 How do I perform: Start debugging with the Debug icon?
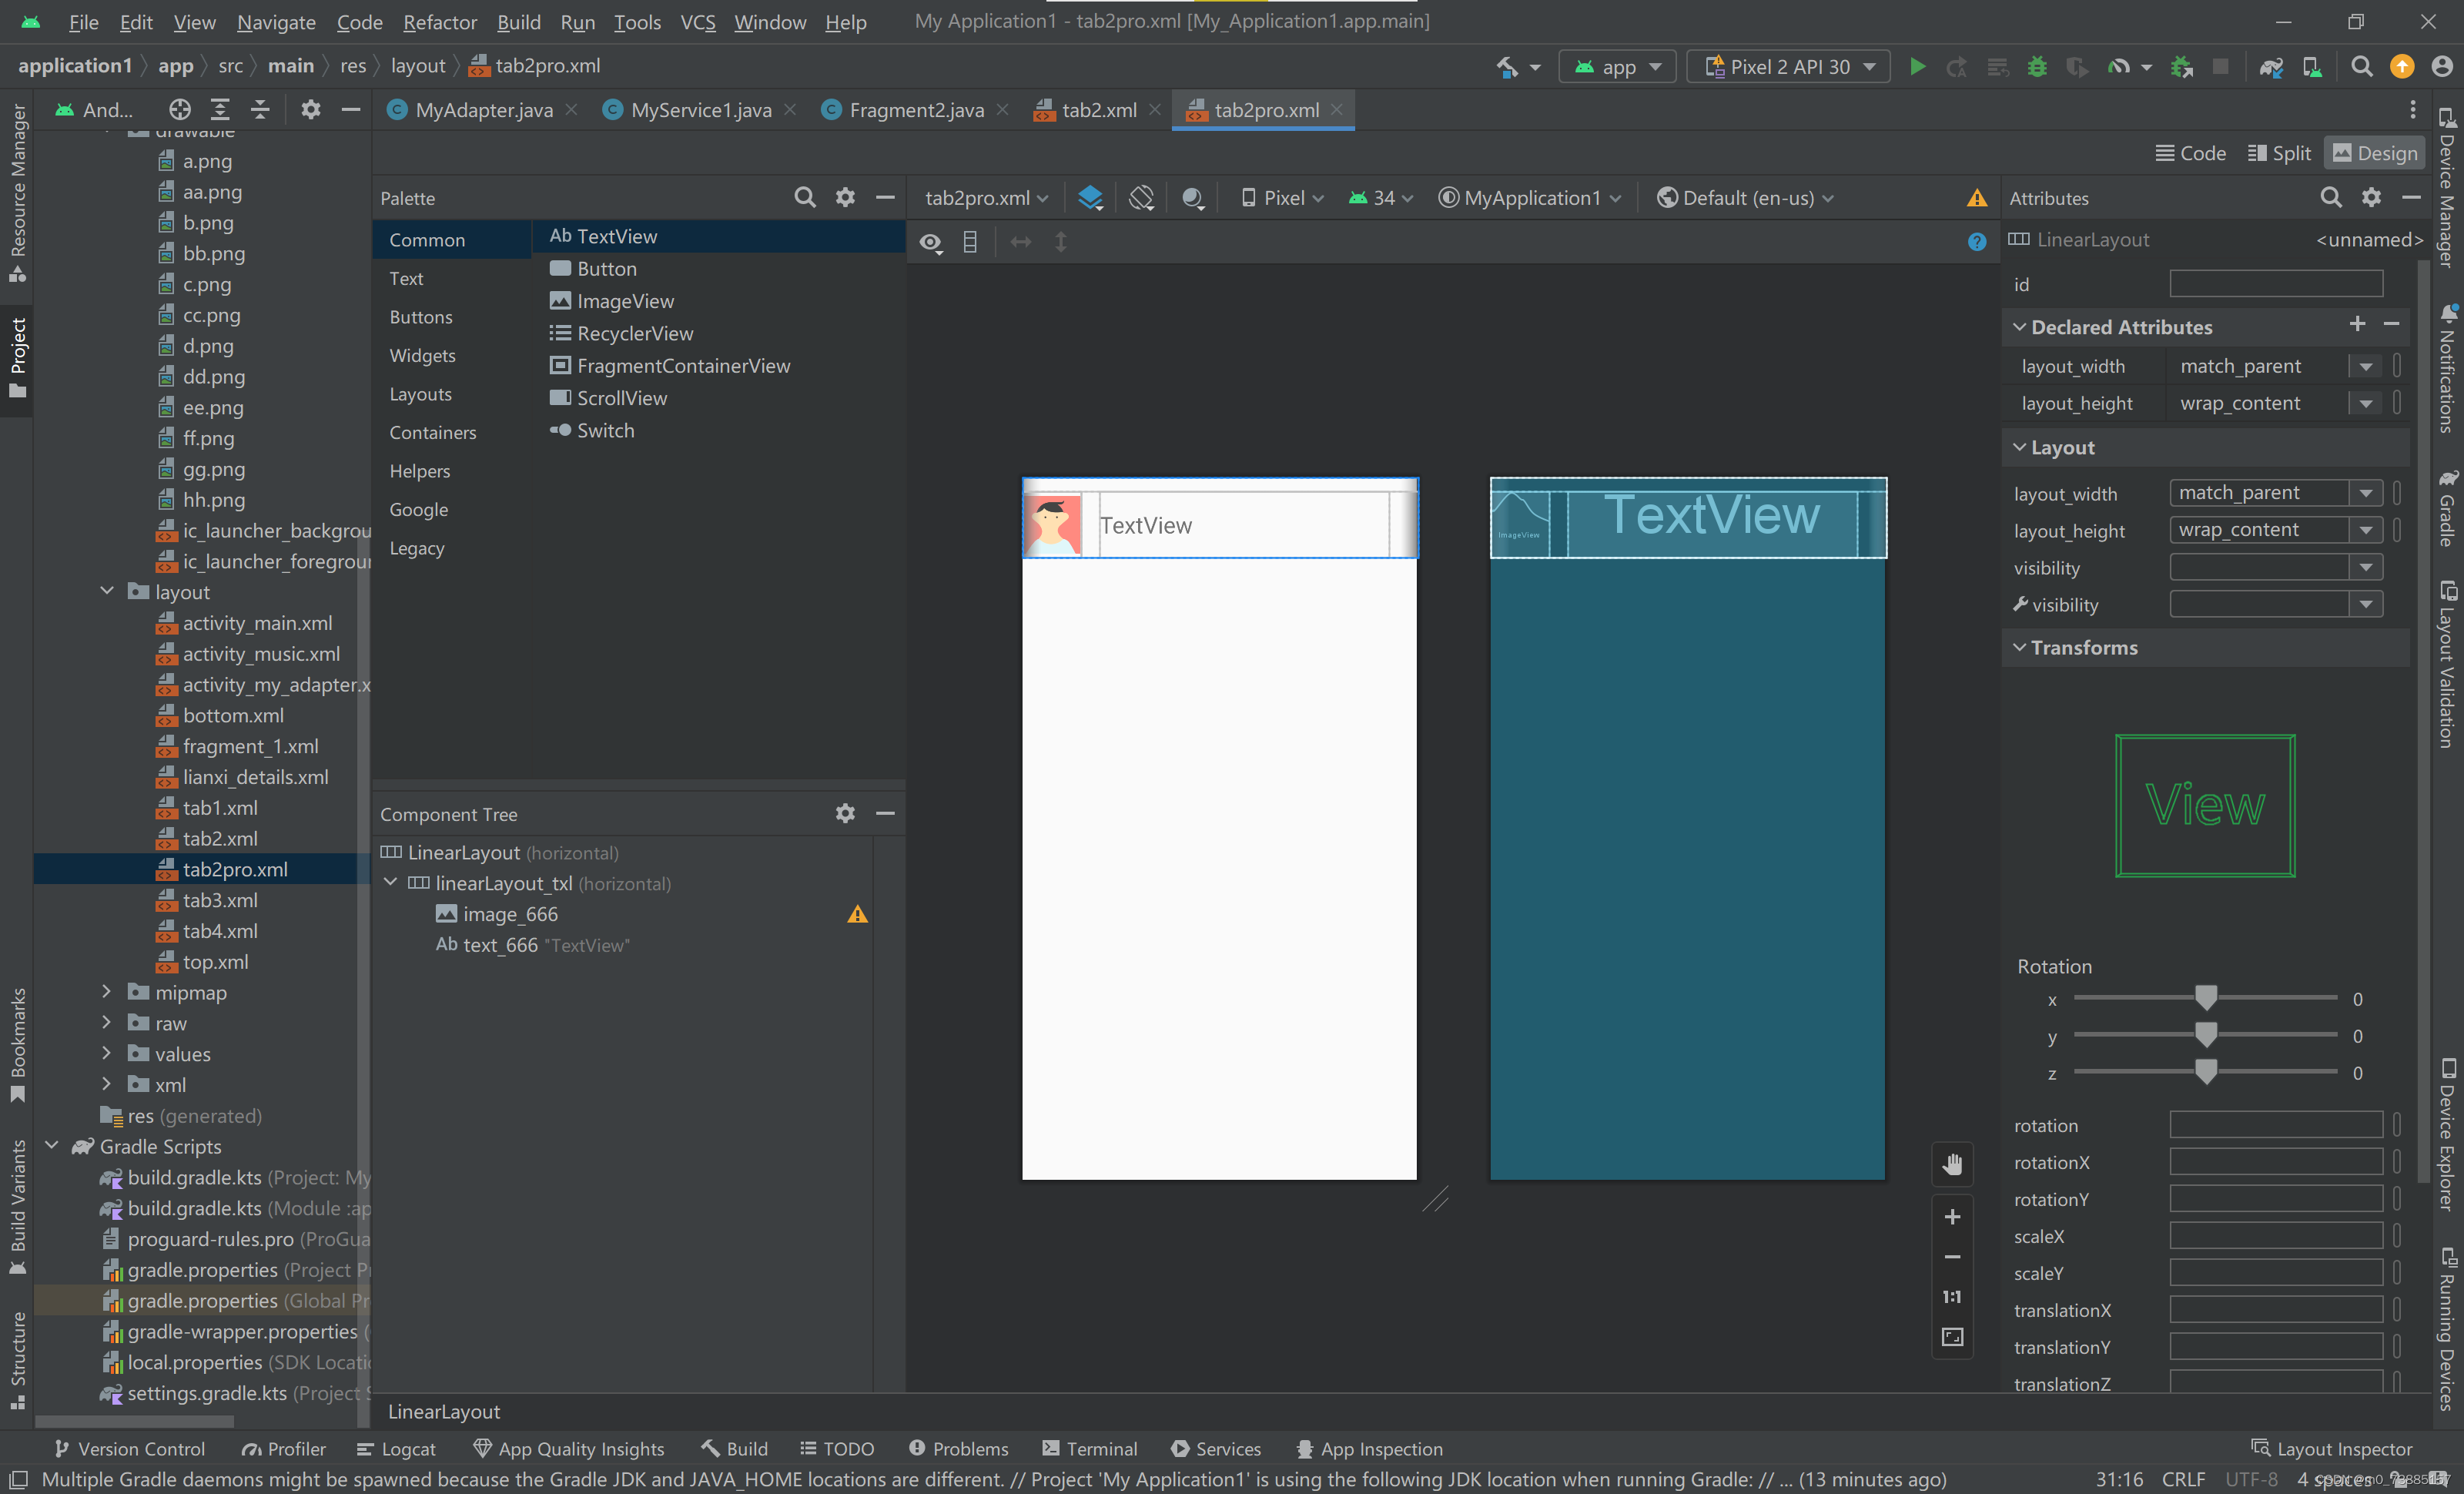[x=2037, y=66]
